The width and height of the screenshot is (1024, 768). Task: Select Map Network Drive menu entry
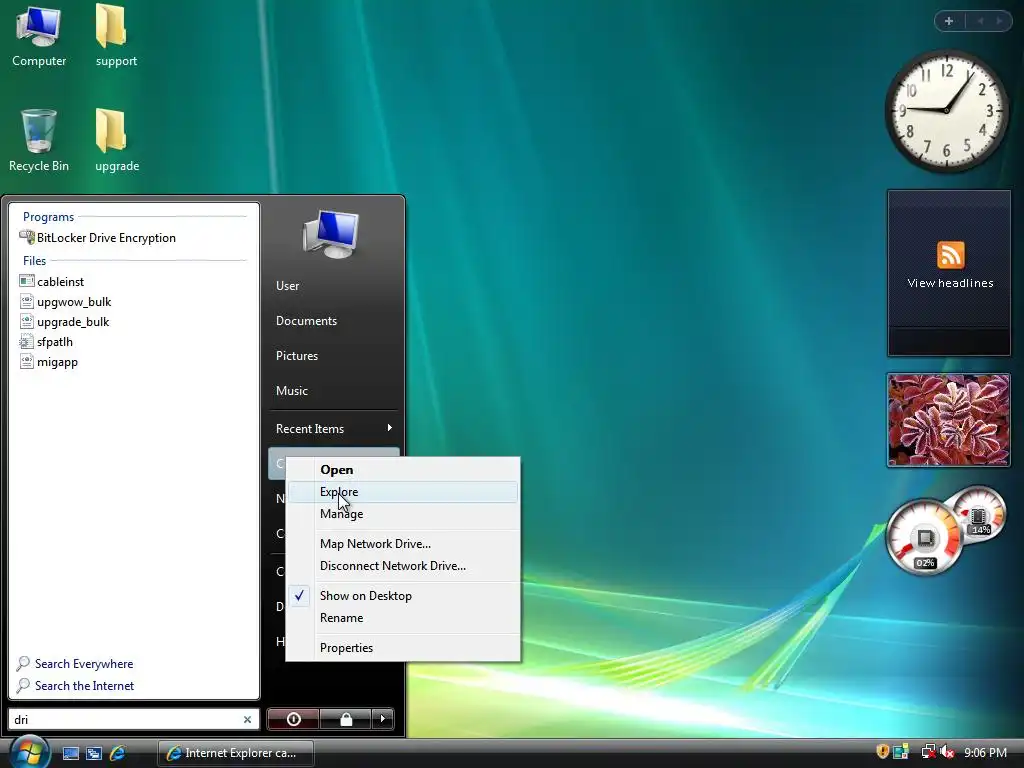403,543
